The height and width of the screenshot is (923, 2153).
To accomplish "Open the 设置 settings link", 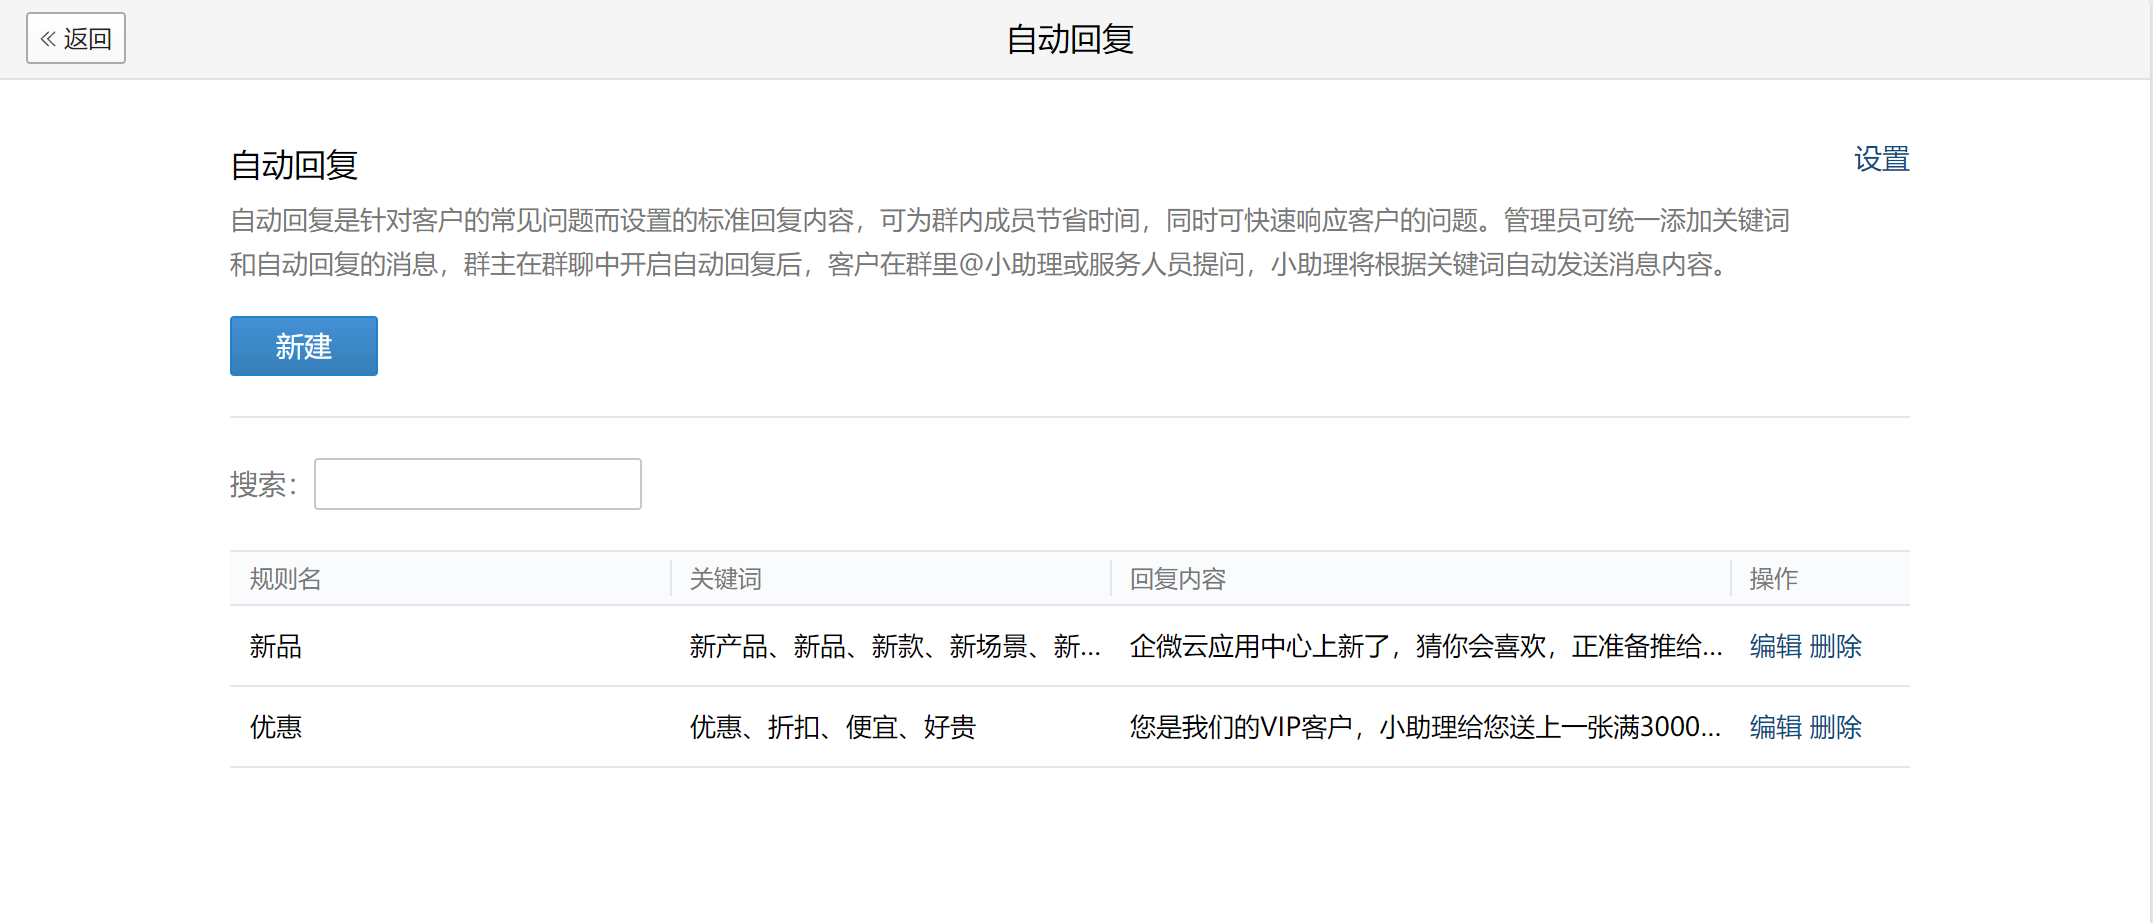I will [1881, 159].
